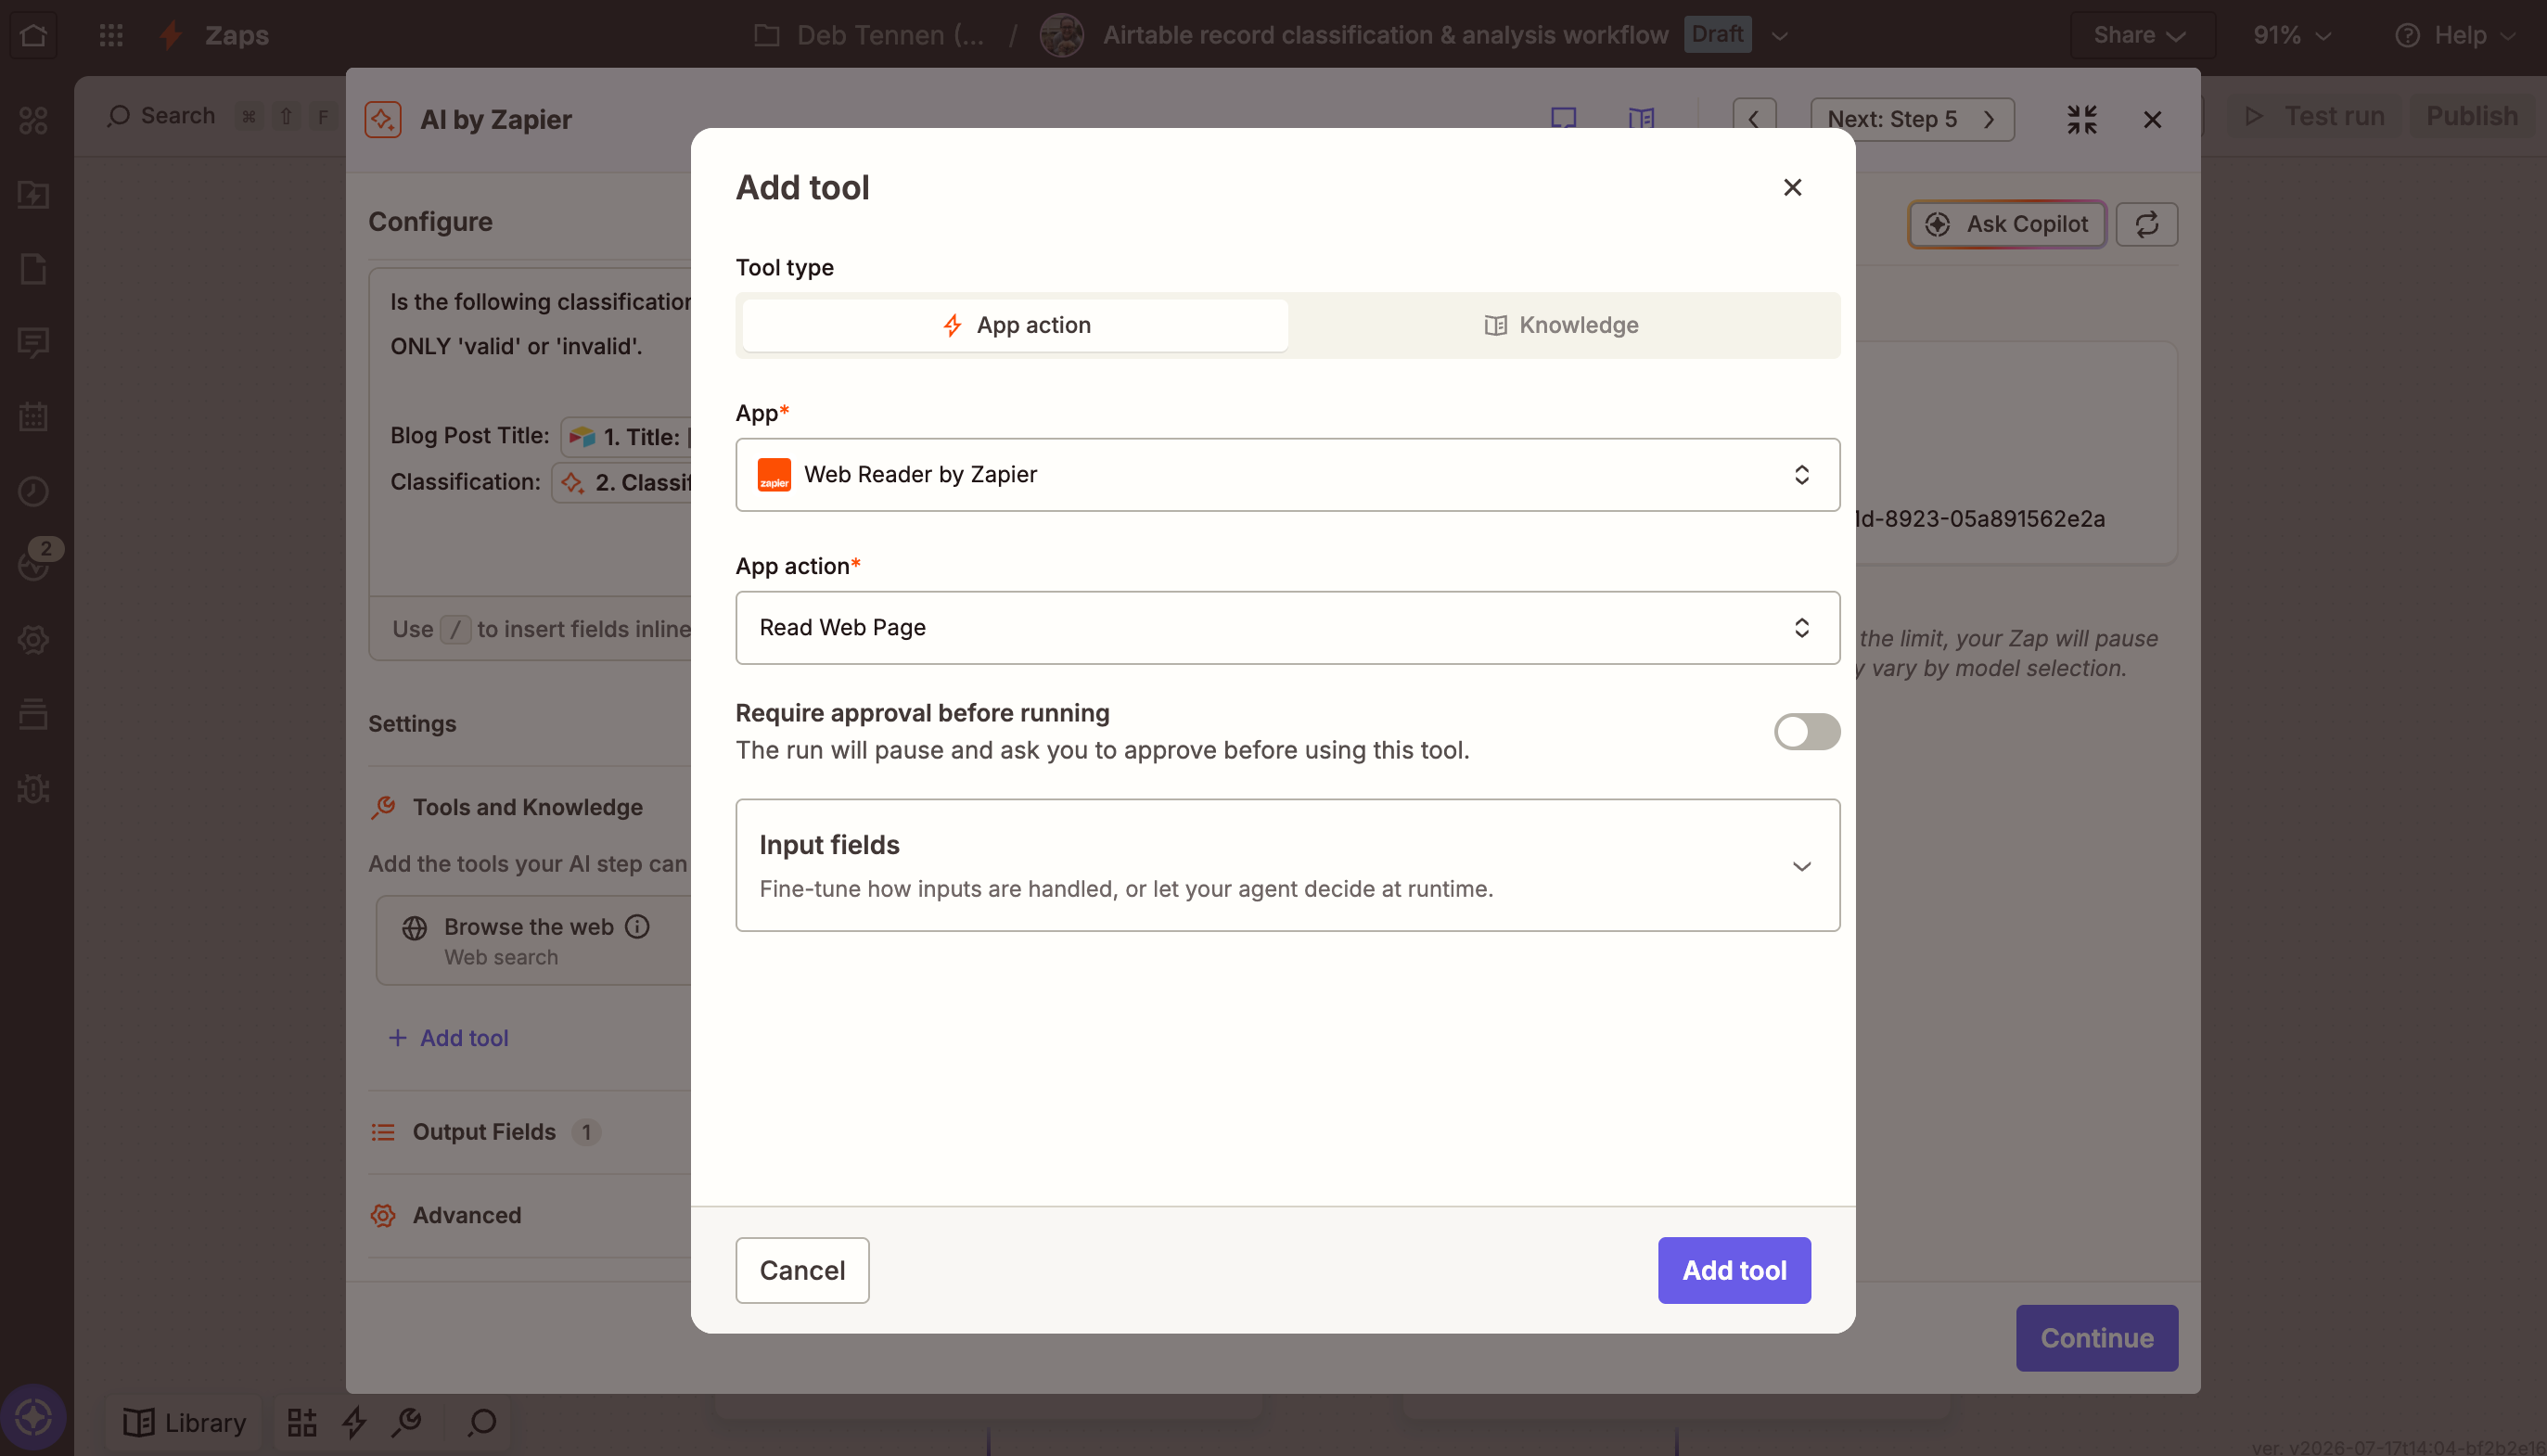
Task: Click the Draft status badge
Action: pos(1716,34)
